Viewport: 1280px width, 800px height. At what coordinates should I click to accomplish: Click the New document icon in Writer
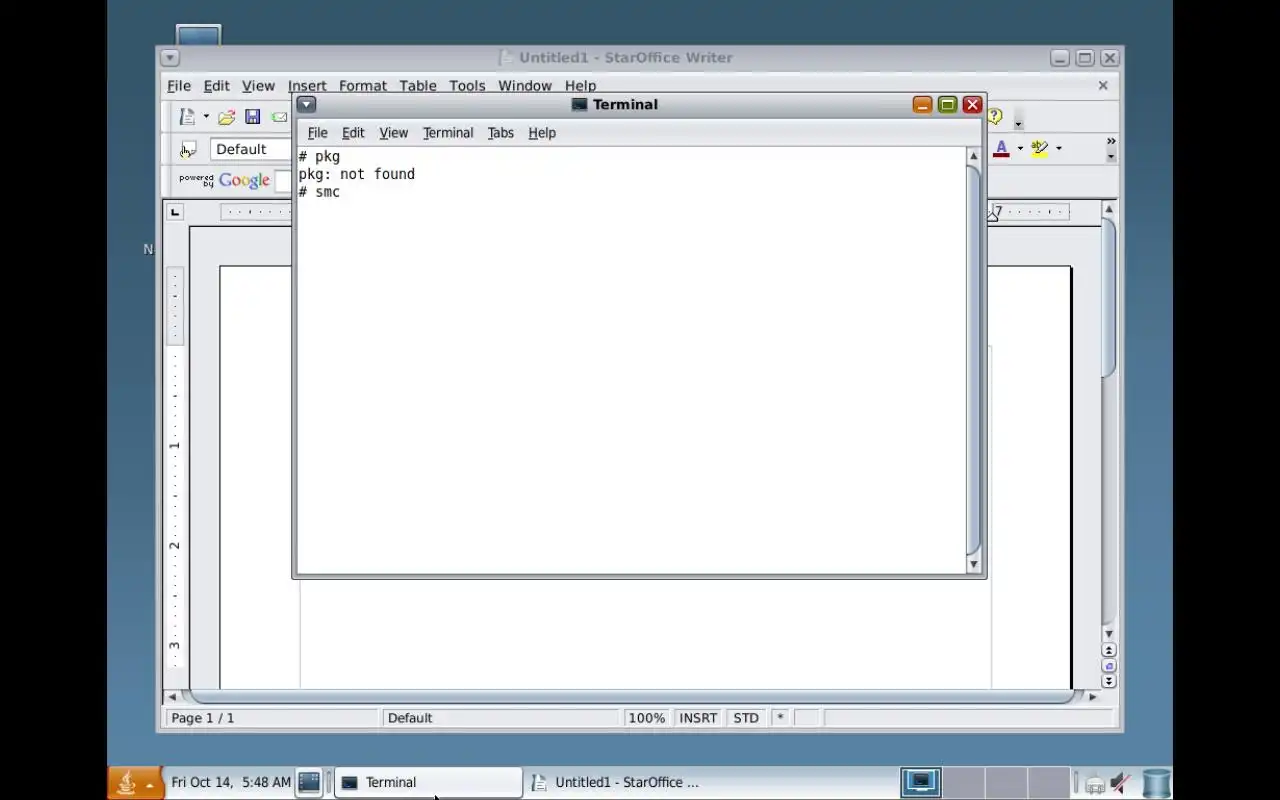(x=187, y=117)
